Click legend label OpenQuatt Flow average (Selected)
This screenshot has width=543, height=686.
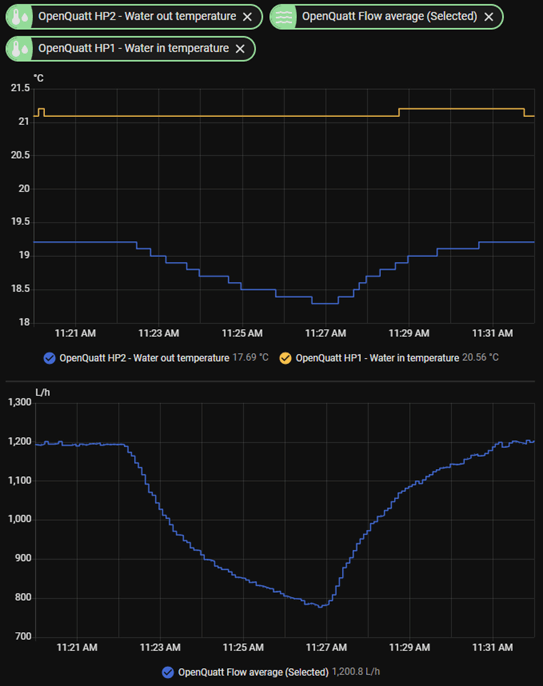click(x=253, y=672)
